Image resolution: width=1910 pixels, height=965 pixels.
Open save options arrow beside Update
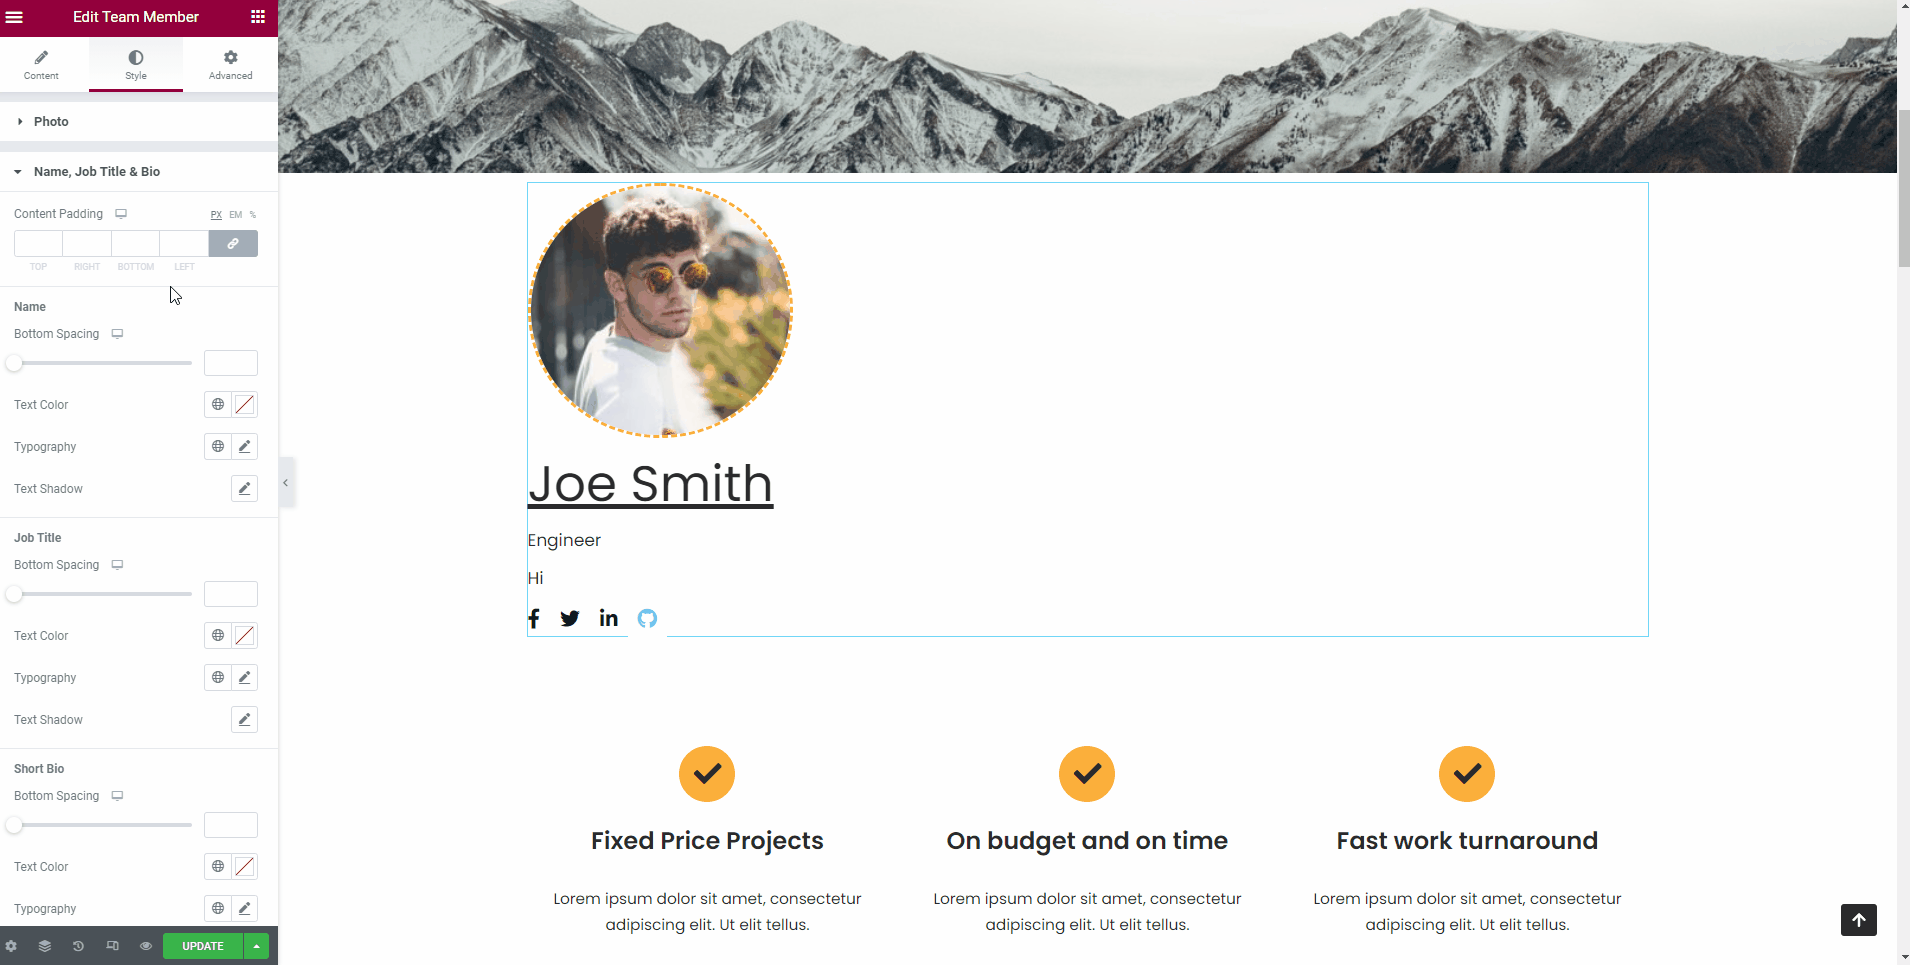tap(257, 946)
